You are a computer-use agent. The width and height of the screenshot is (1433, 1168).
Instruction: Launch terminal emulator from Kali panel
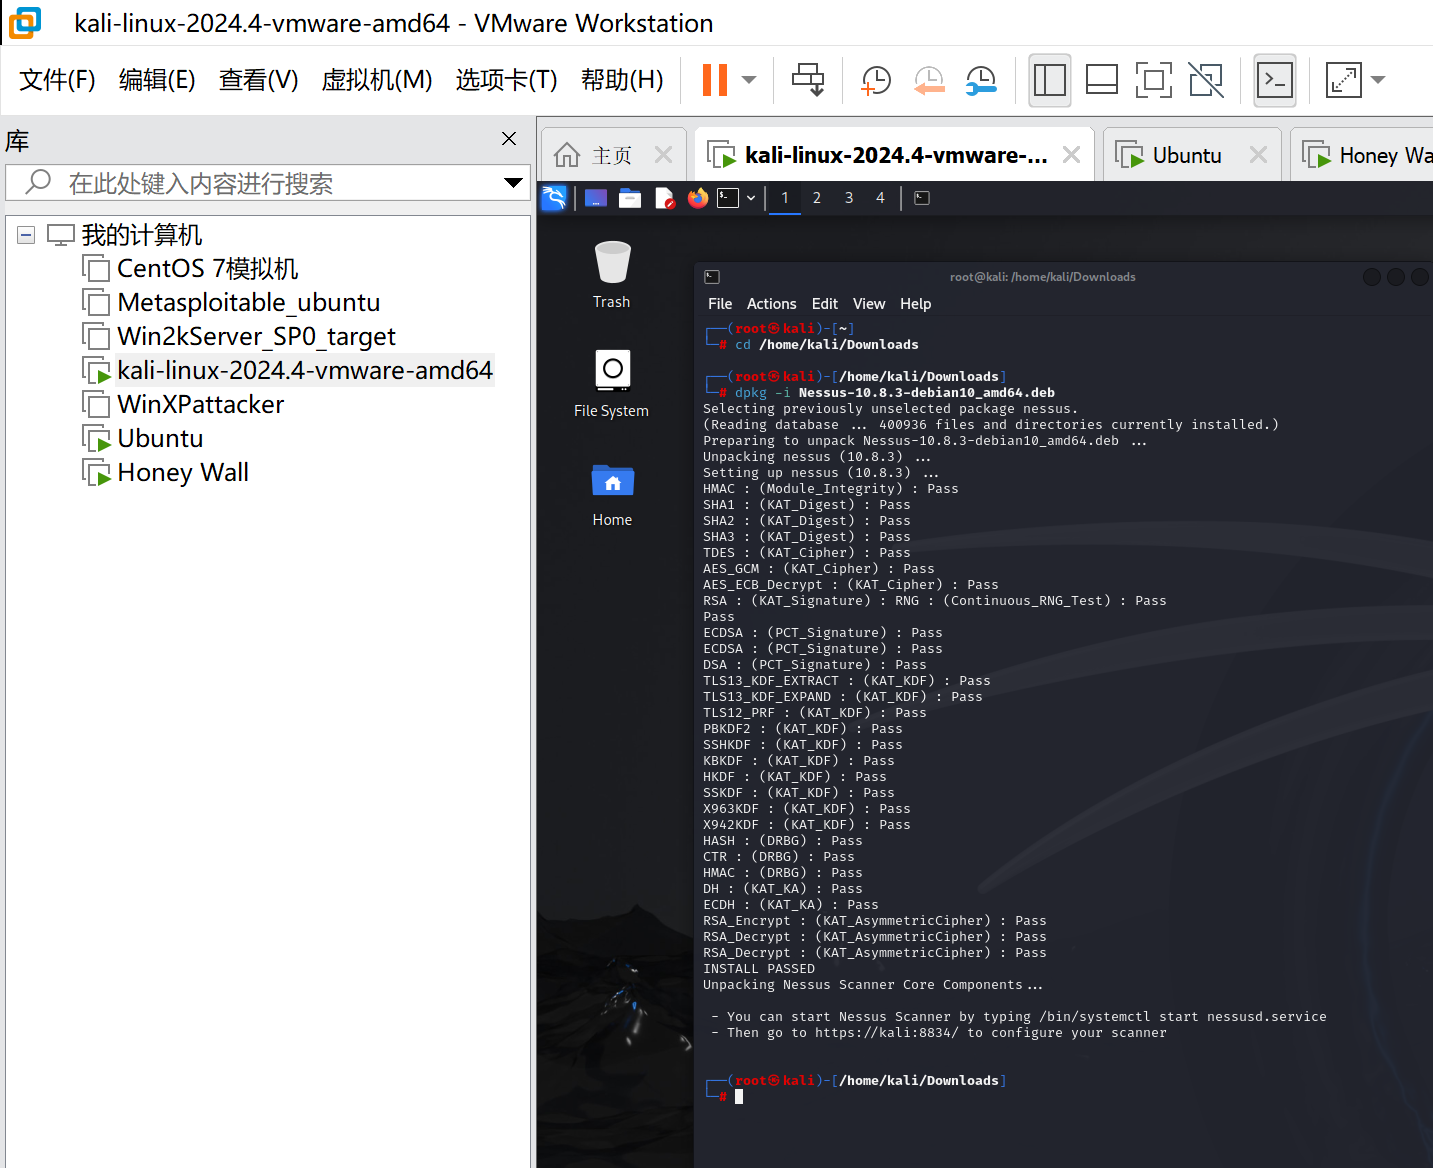pos(728,198)
